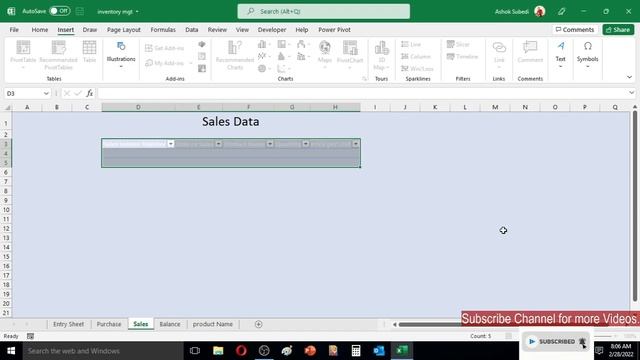Click the Link icon in Links group
Screen dimensions: 640x360
[499, 53]
